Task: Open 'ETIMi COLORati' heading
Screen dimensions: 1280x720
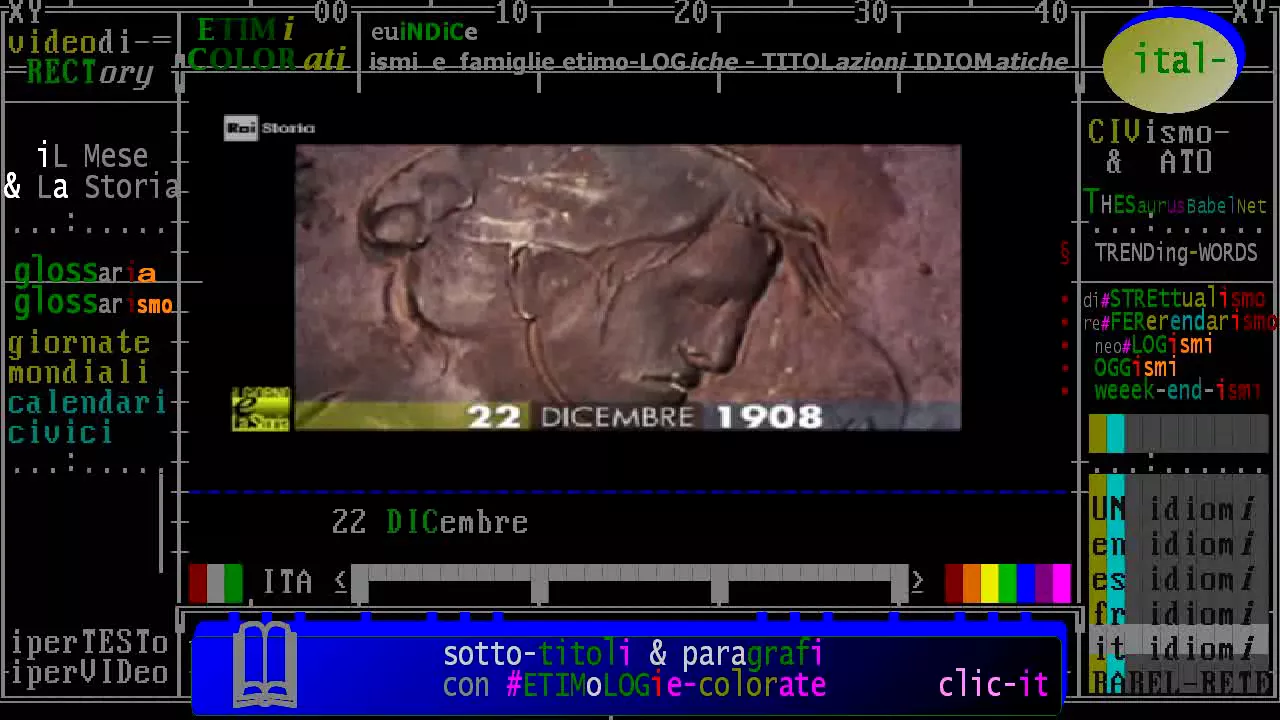Action: coord(267,45)
